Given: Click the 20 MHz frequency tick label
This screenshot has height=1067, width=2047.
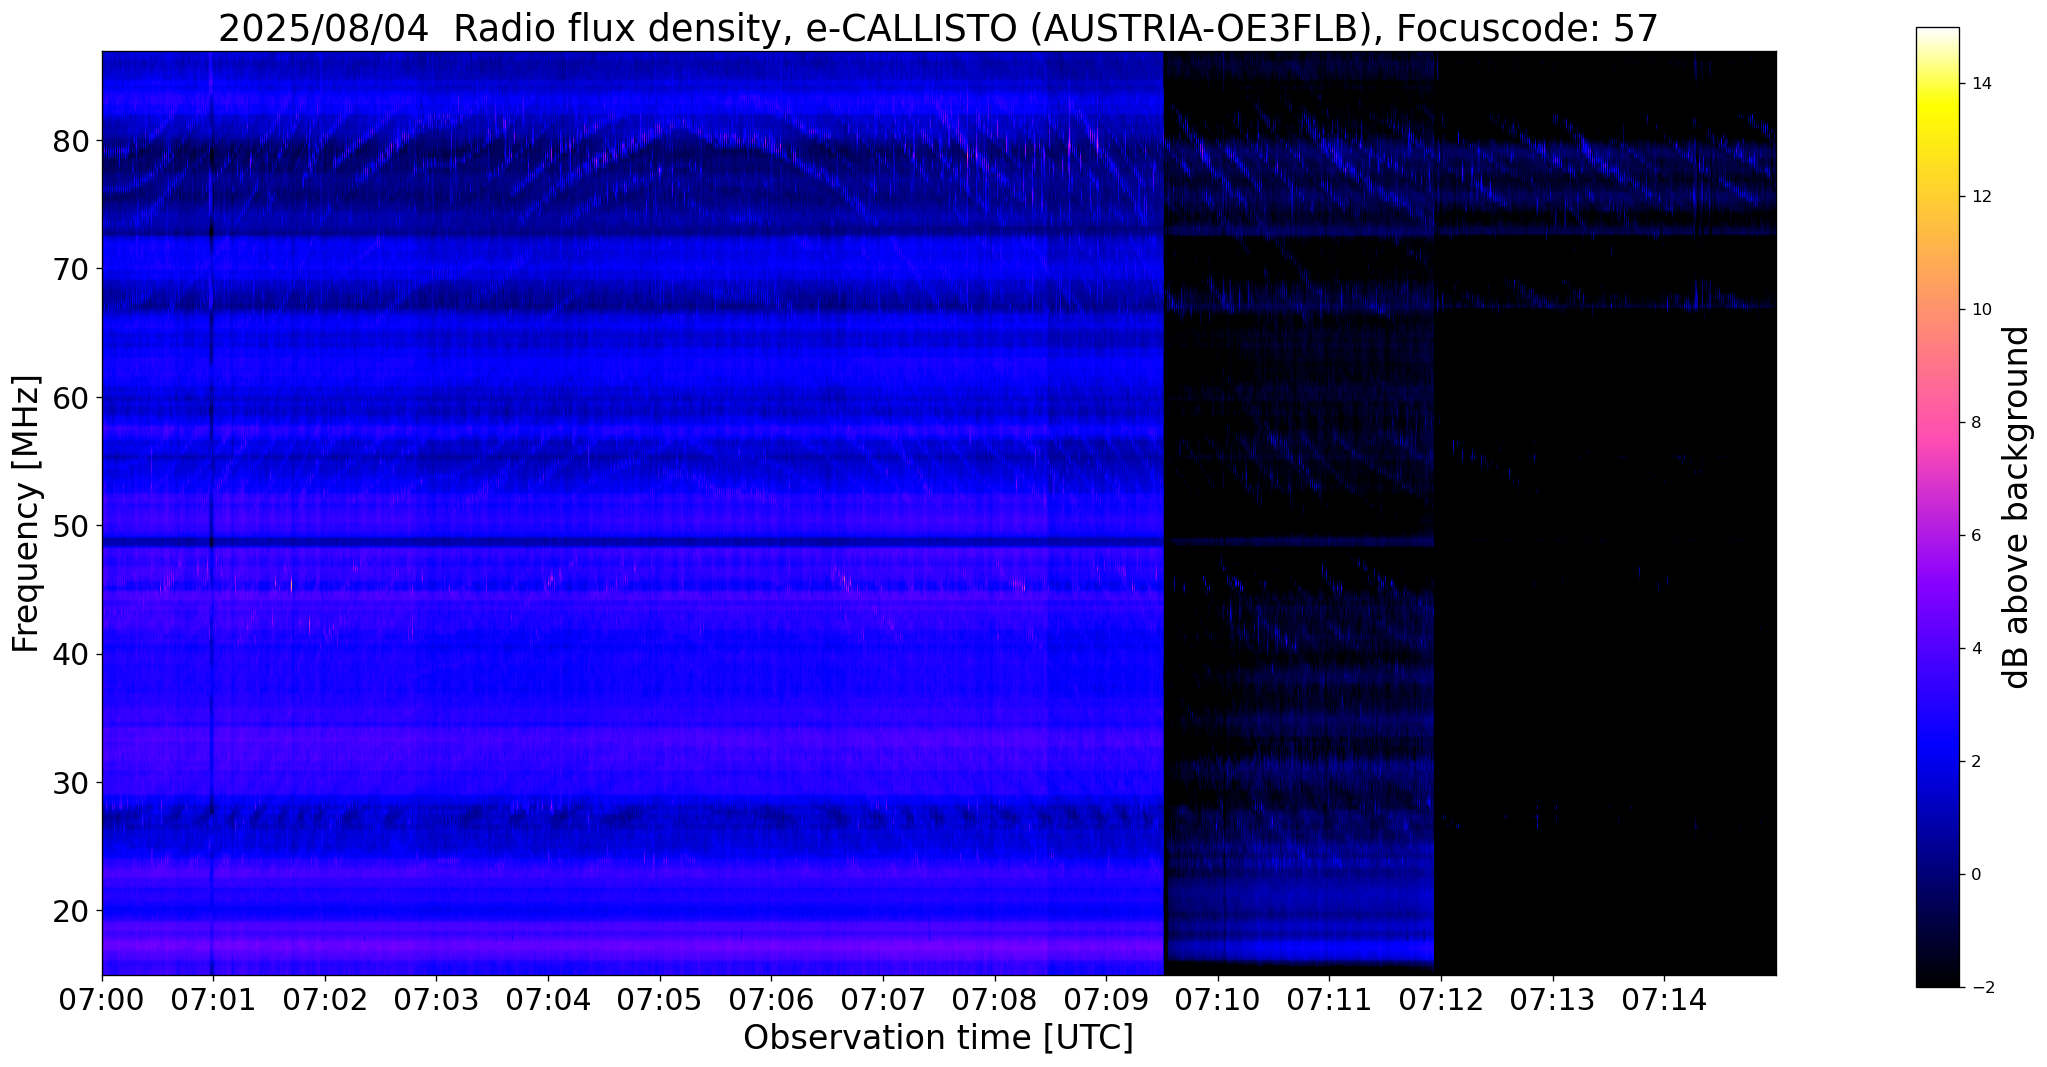Looking at the screenshot, I should pos(71,910).
